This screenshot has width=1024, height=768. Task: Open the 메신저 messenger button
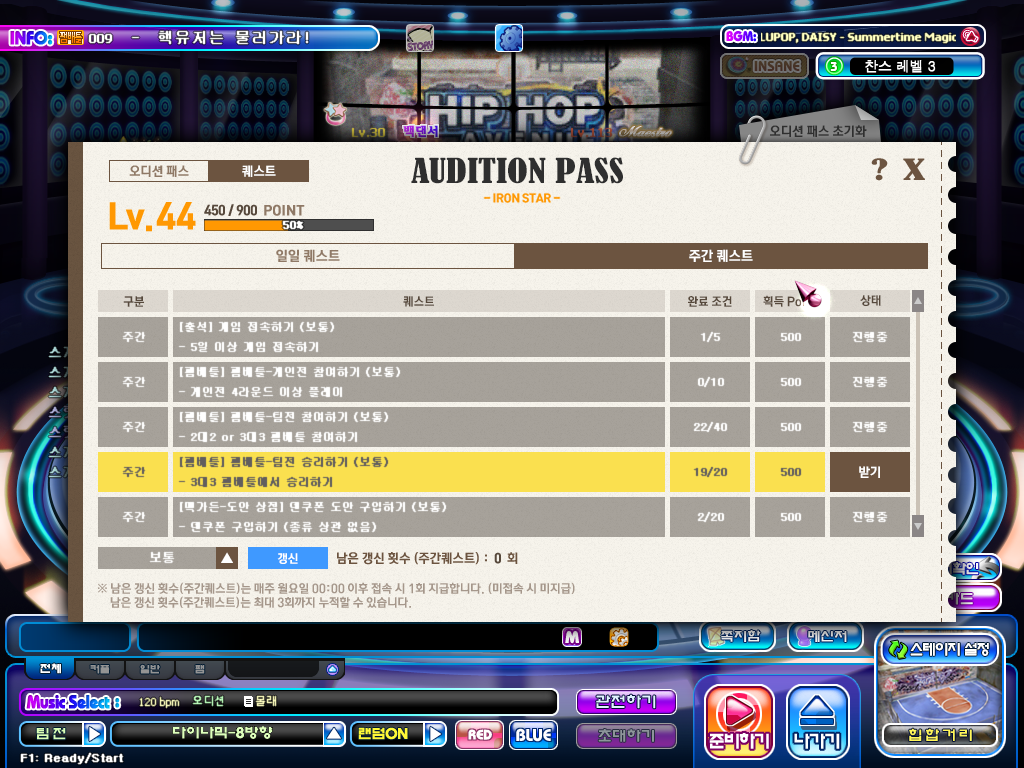coord(825,636)
